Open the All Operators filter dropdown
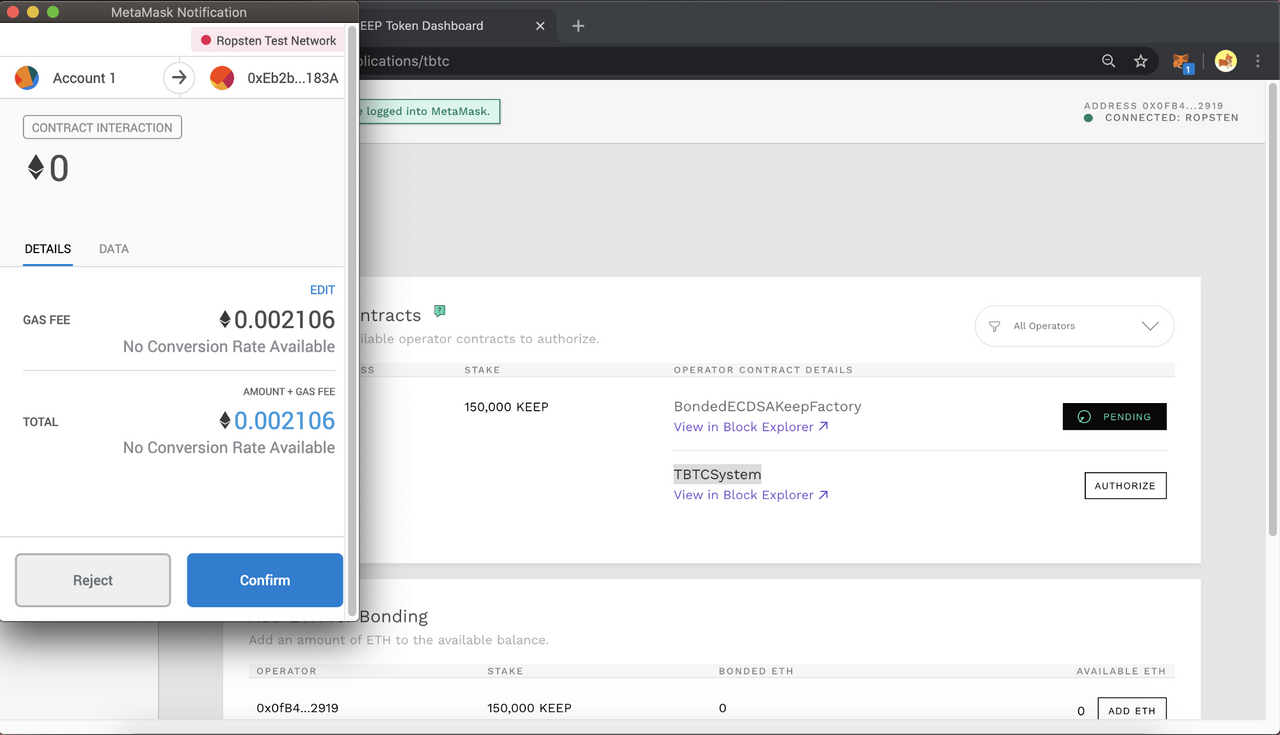Screen dimensions: 1280x735 1074,326
